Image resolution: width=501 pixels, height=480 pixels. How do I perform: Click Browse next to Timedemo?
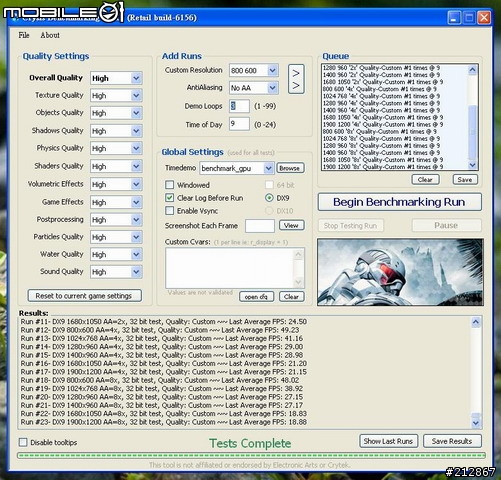290,168
